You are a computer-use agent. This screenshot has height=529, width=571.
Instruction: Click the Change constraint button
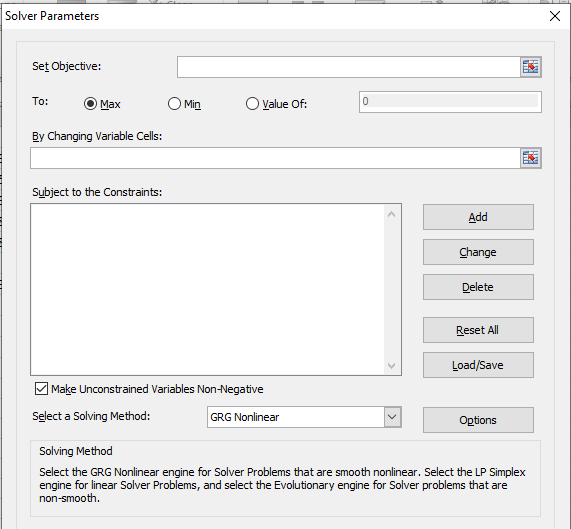(x=478, y=252)
